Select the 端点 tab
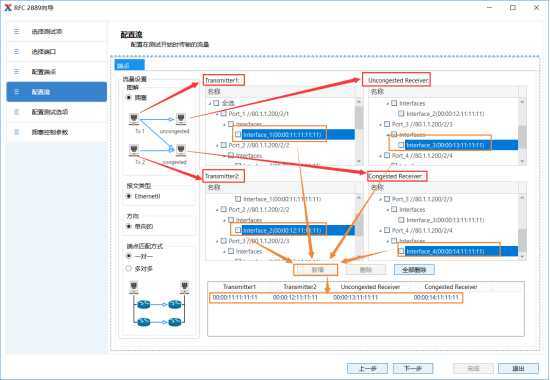 (x=129, y=65)
